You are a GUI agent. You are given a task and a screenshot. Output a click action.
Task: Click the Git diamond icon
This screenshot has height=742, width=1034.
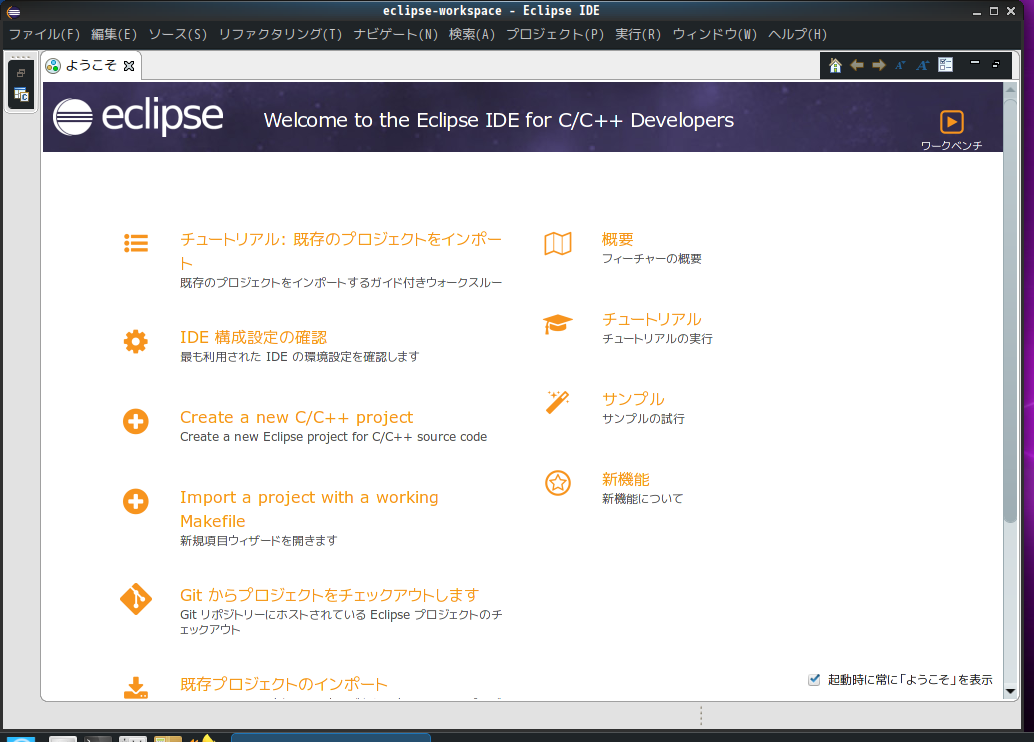coord(136,599)
